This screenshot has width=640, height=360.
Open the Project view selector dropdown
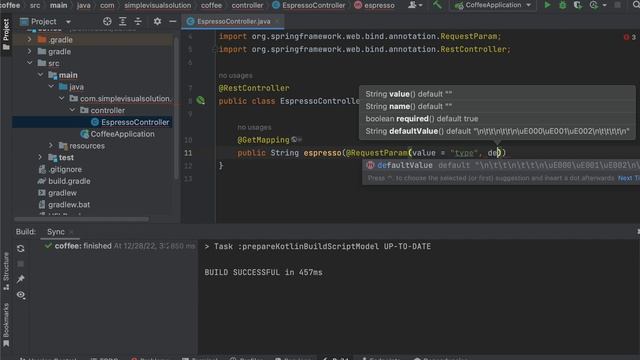pos(45,21)
